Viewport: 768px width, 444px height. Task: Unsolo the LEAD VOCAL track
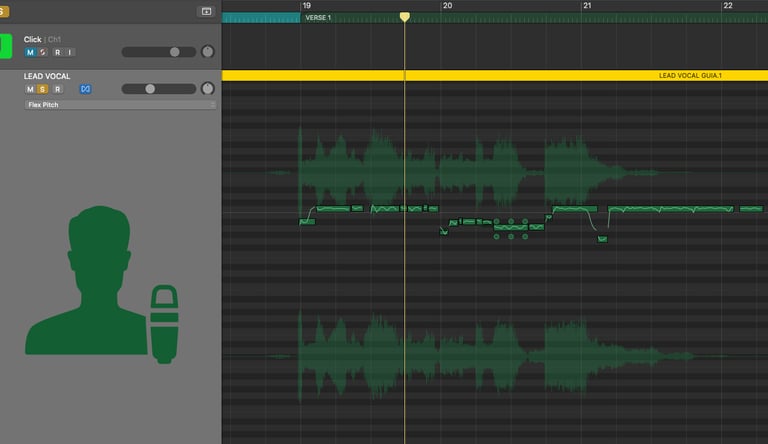click(43, 89)
